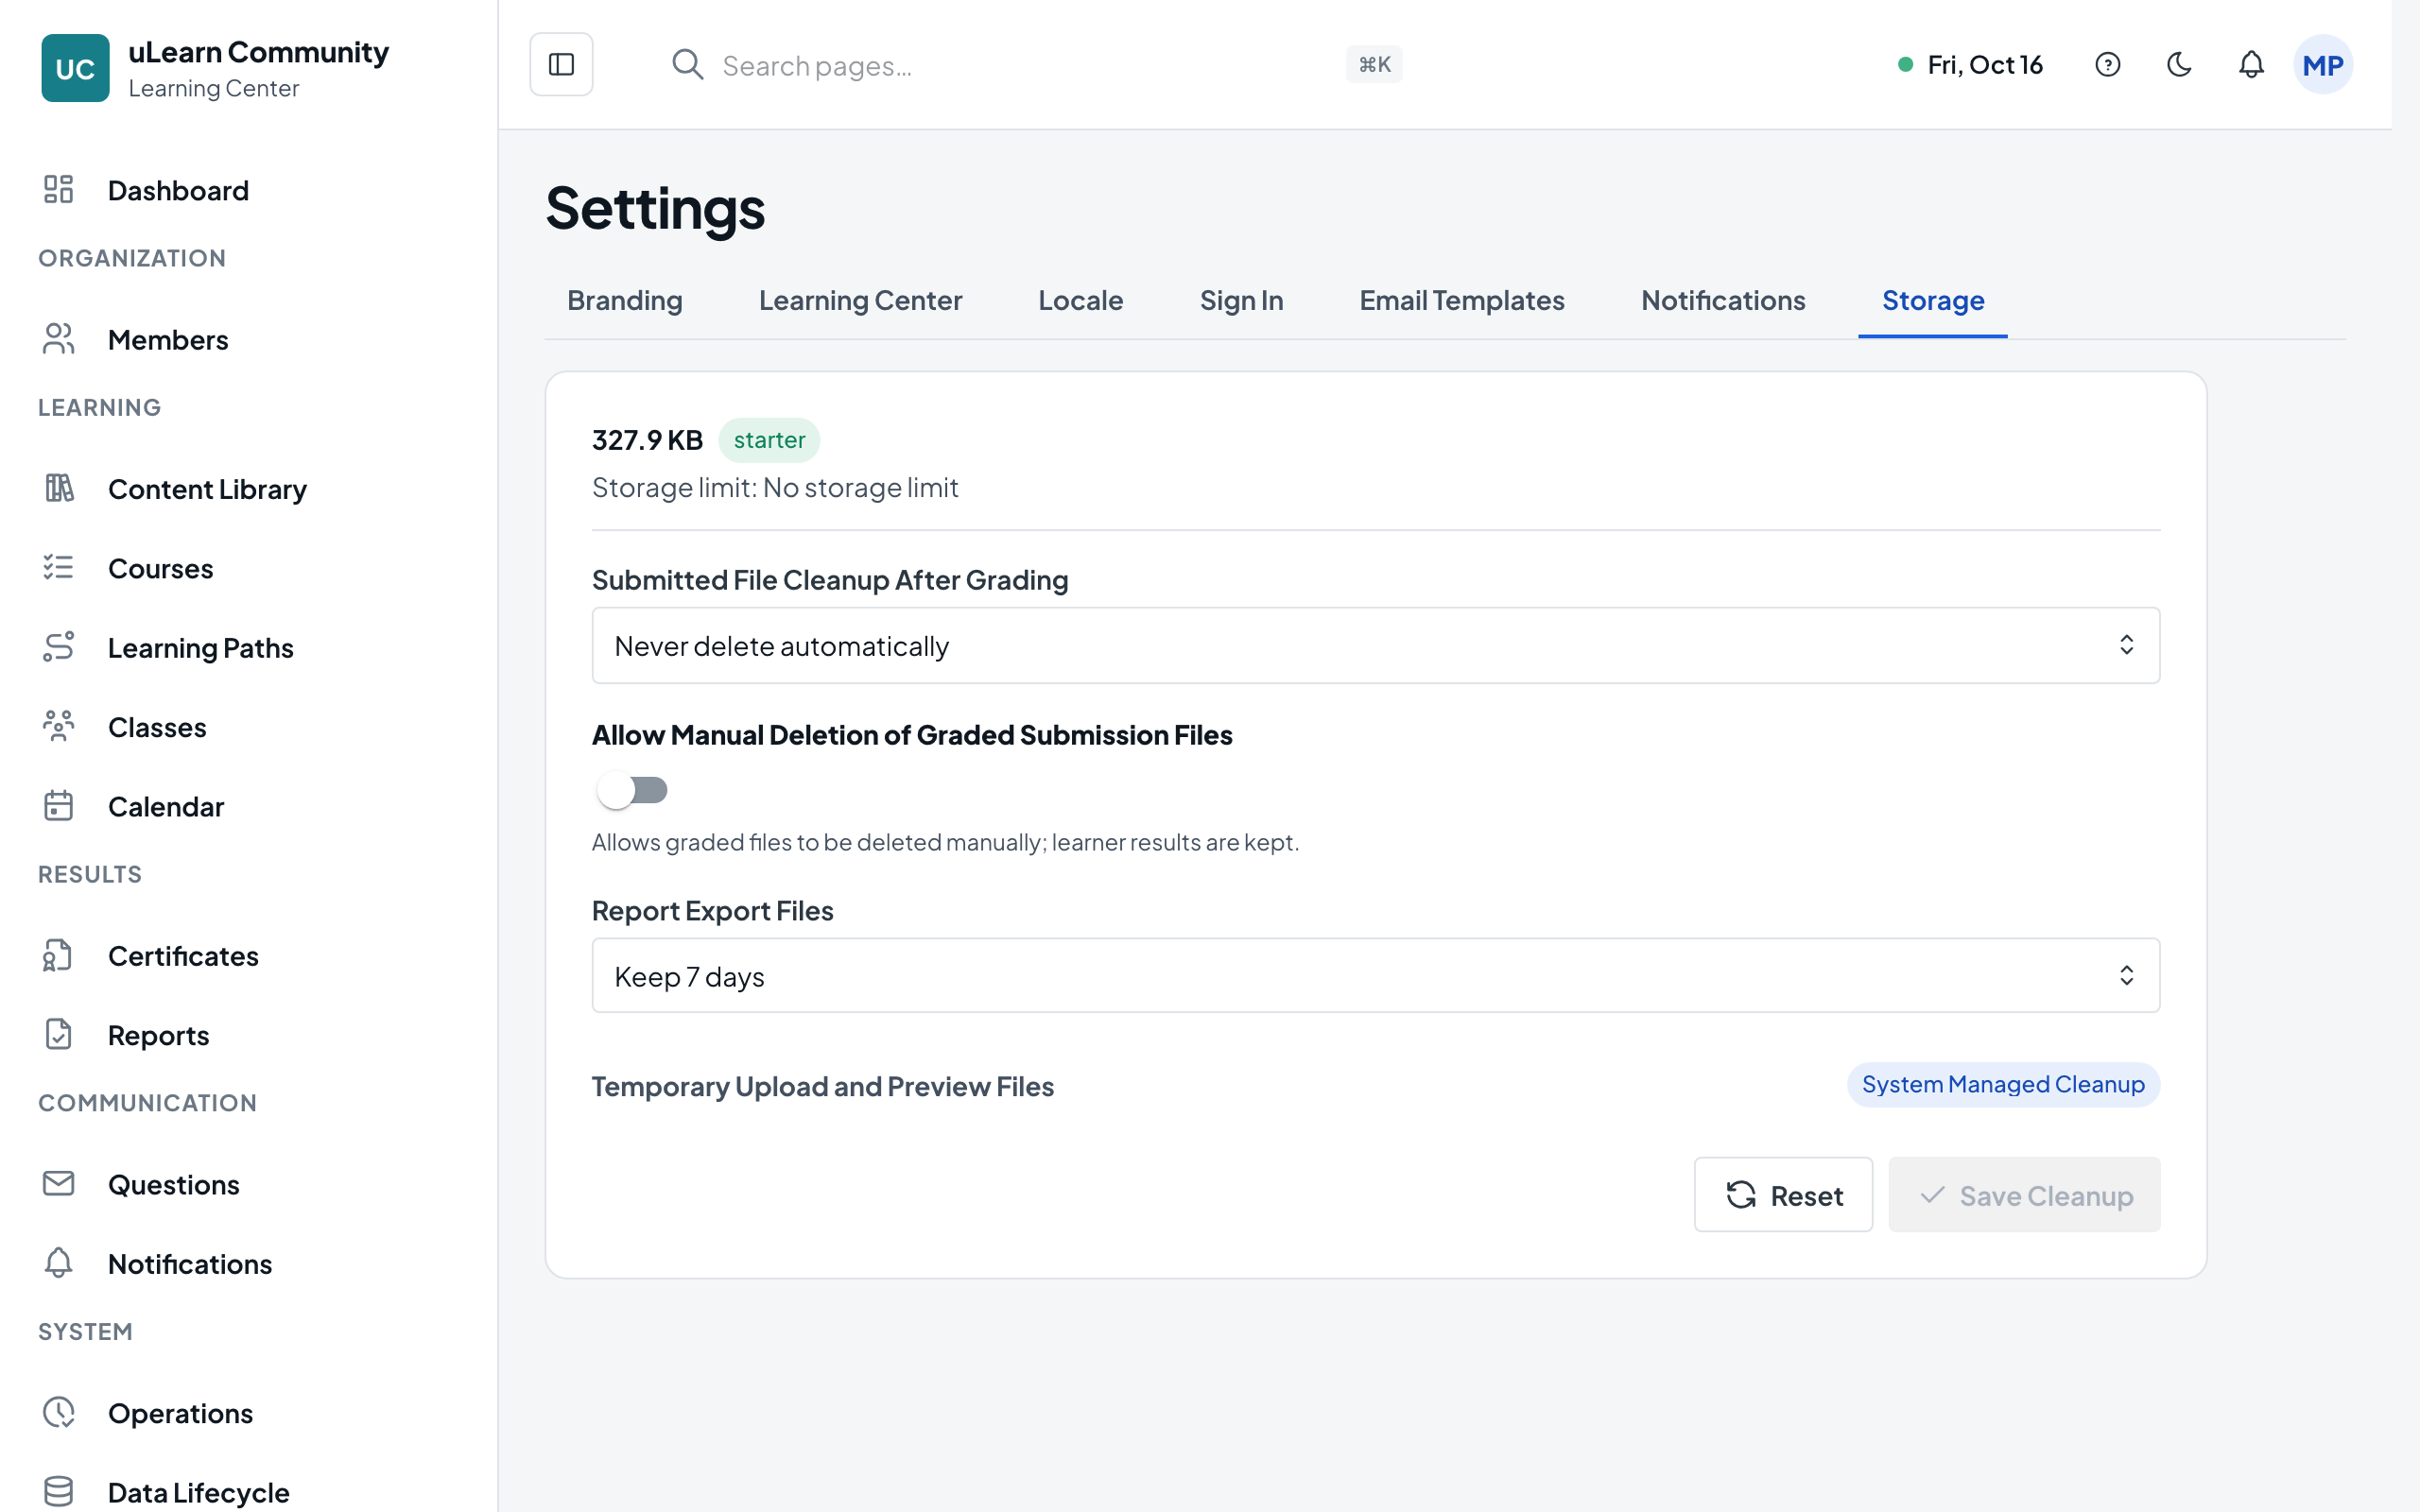Open Notifications in the sidebar menu

click(190, 1263)
